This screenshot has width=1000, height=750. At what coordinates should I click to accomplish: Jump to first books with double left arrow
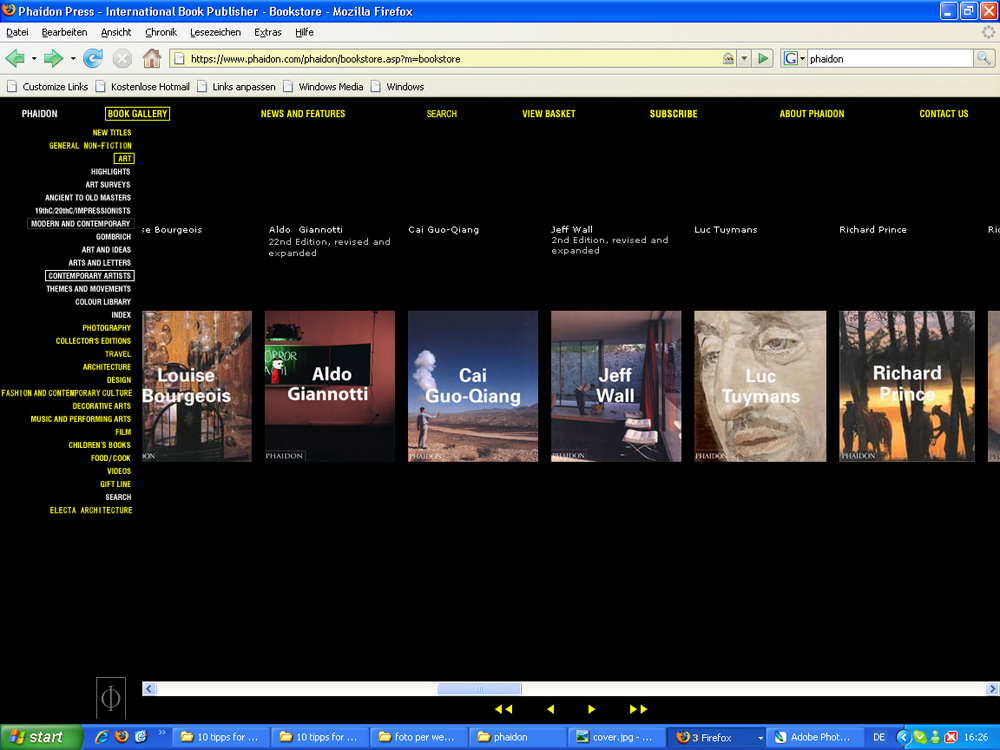[503, 709]
